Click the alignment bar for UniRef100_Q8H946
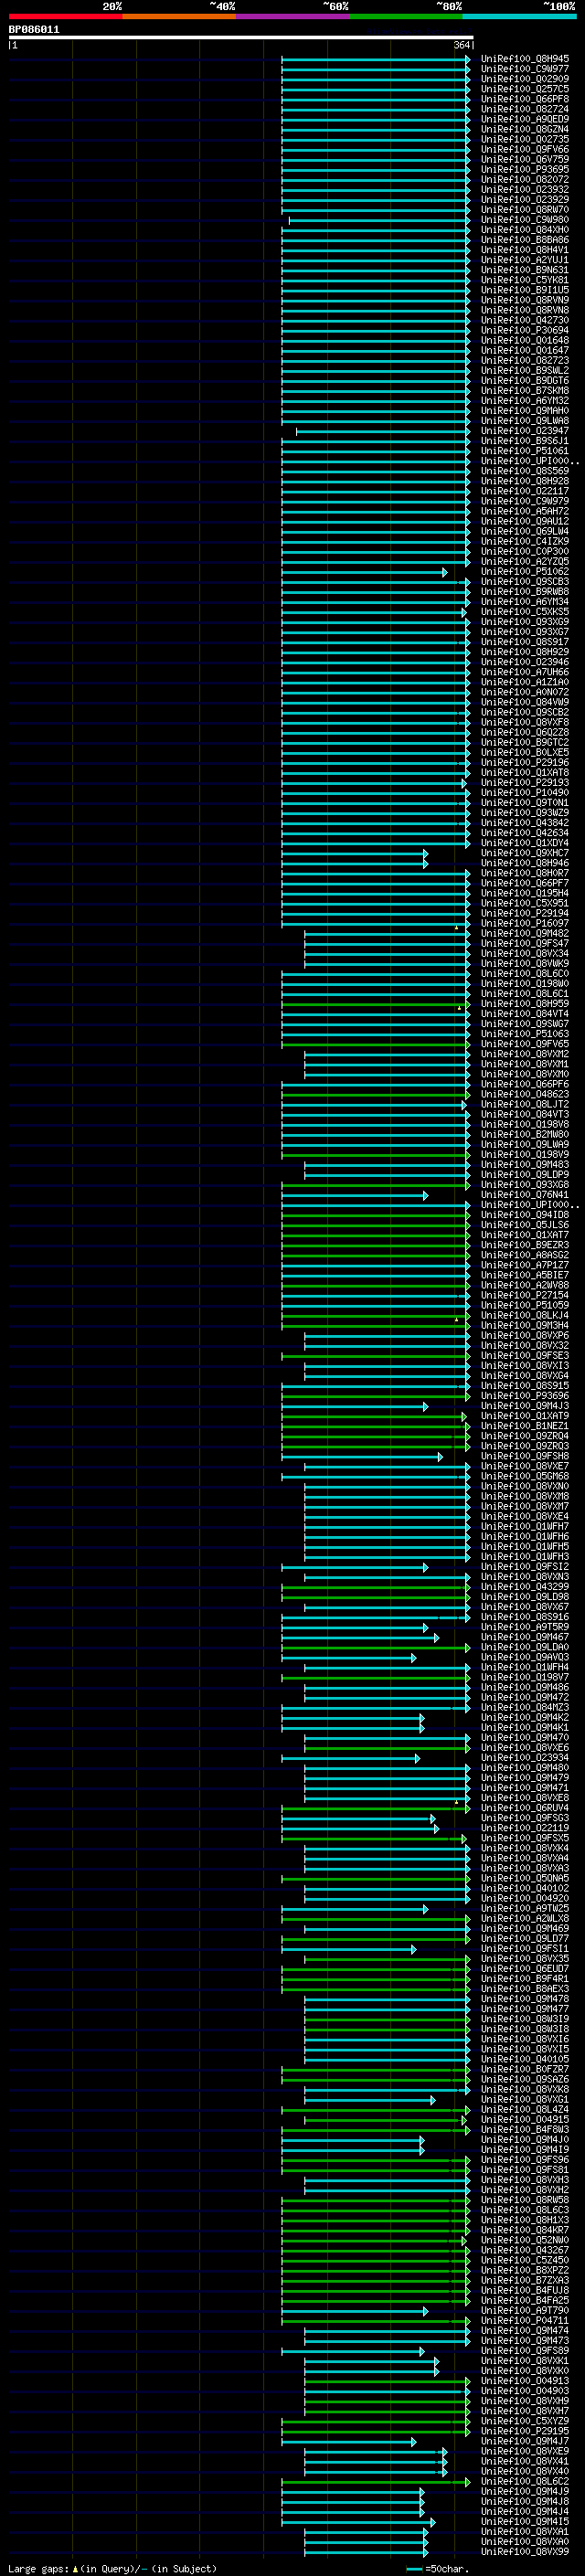 pyautogui.click(x=355, y=863)
